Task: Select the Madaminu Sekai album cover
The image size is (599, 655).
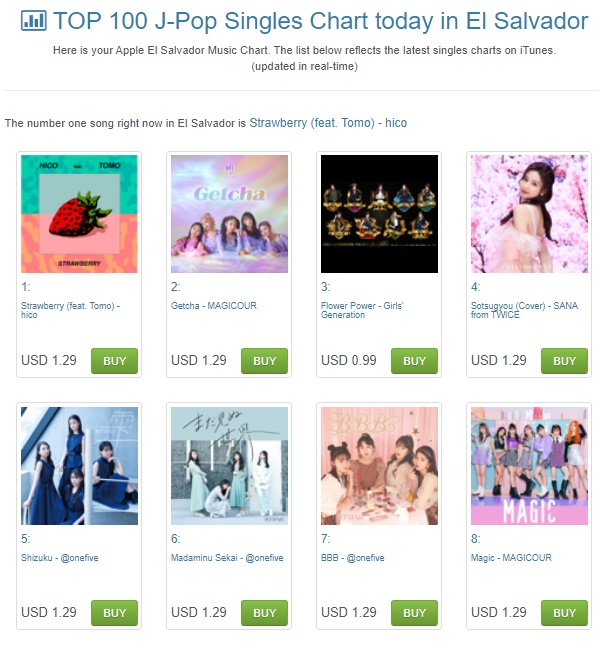Action: coord(229,466)
